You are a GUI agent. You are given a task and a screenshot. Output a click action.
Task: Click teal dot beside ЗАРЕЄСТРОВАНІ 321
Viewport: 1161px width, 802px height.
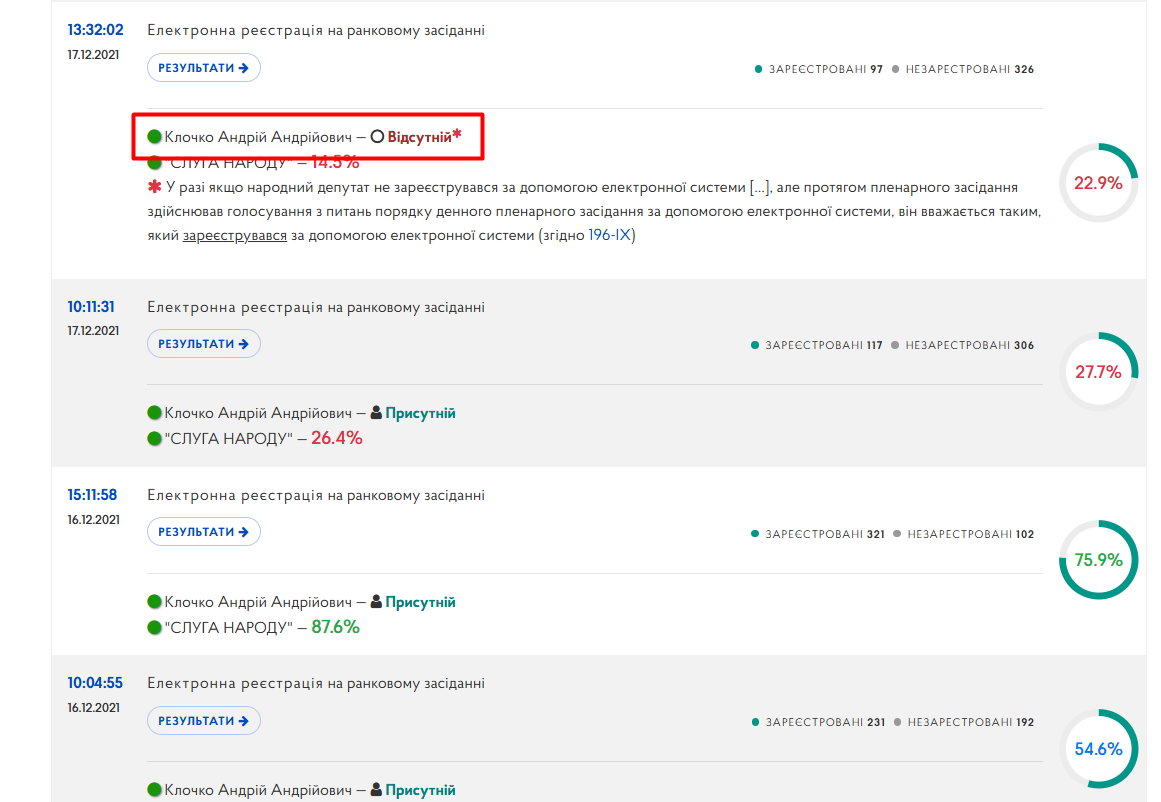755,533
